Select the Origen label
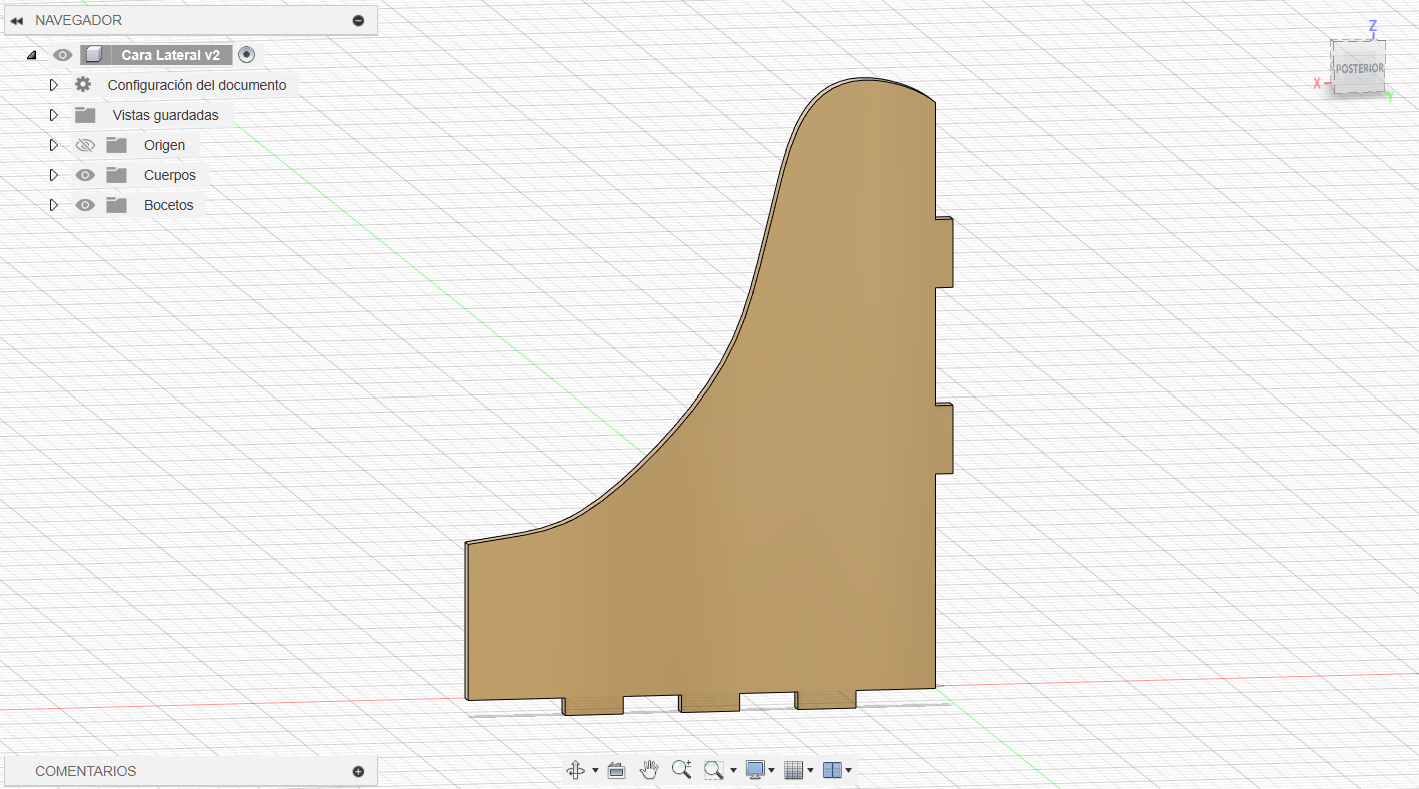The height and width of the screenshot is (789, 1419). coord(165,145)
